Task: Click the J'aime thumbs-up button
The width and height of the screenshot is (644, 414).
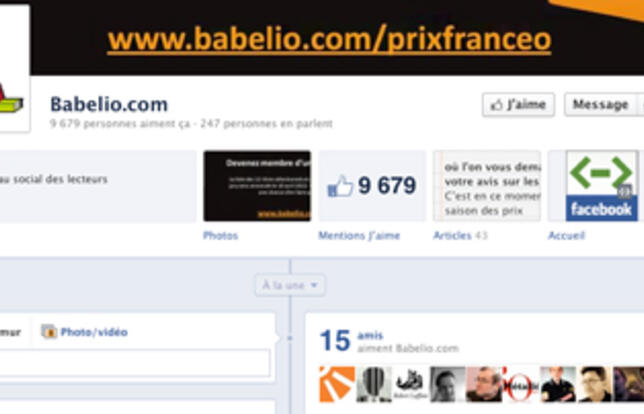Action: point(518,105)
